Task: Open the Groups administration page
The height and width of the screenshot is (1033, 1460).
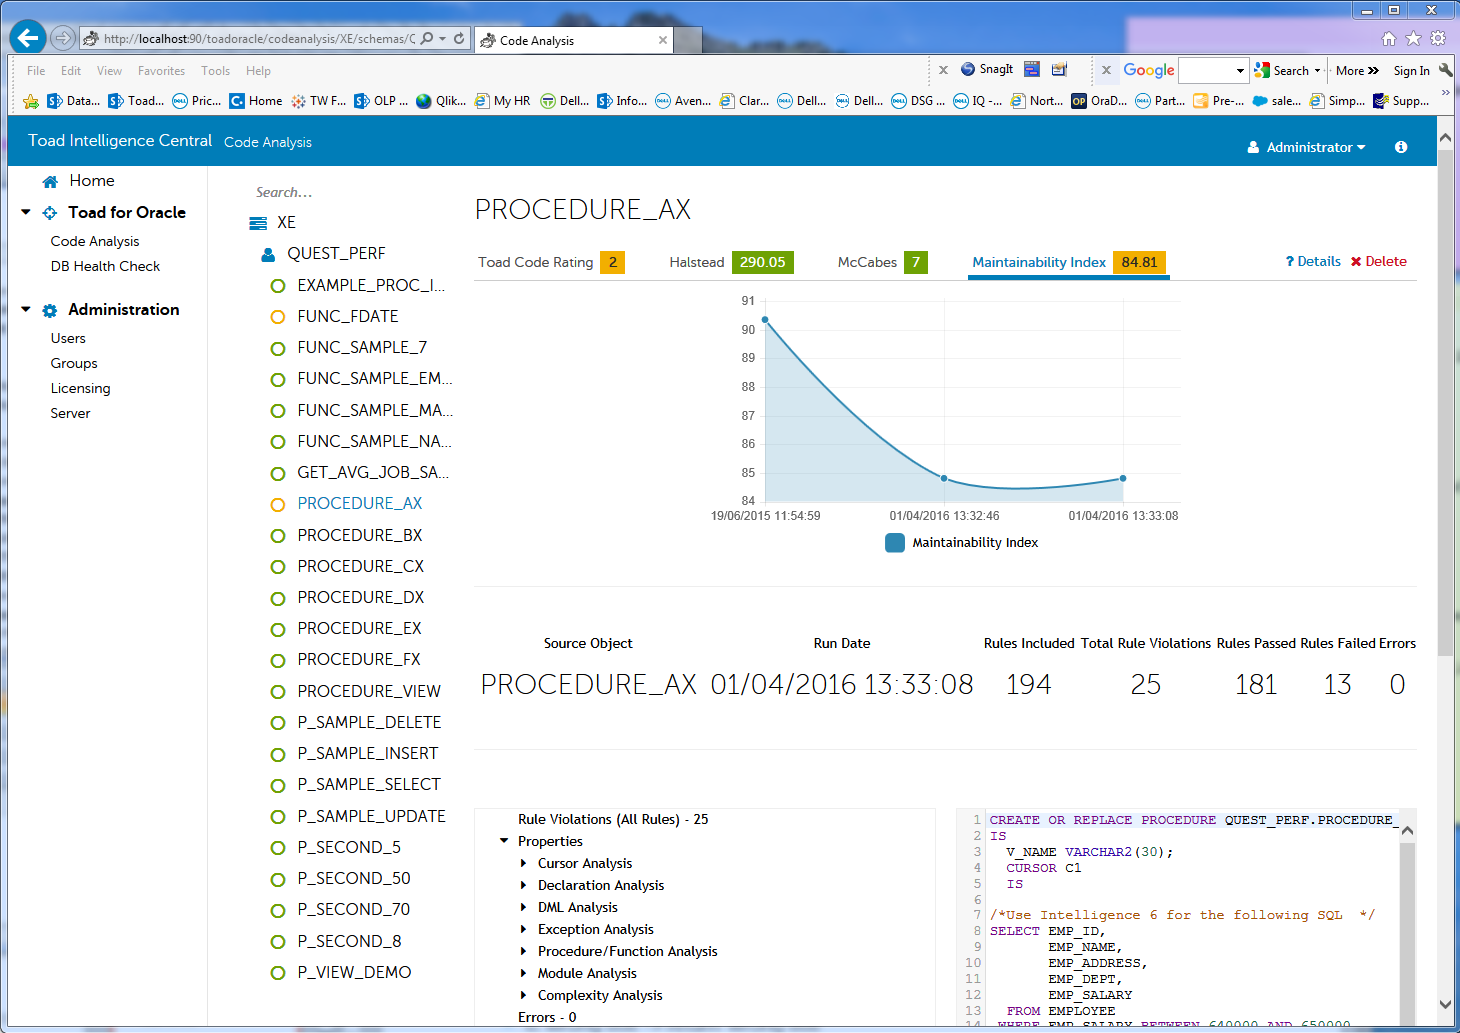Action: coord(74,363)
